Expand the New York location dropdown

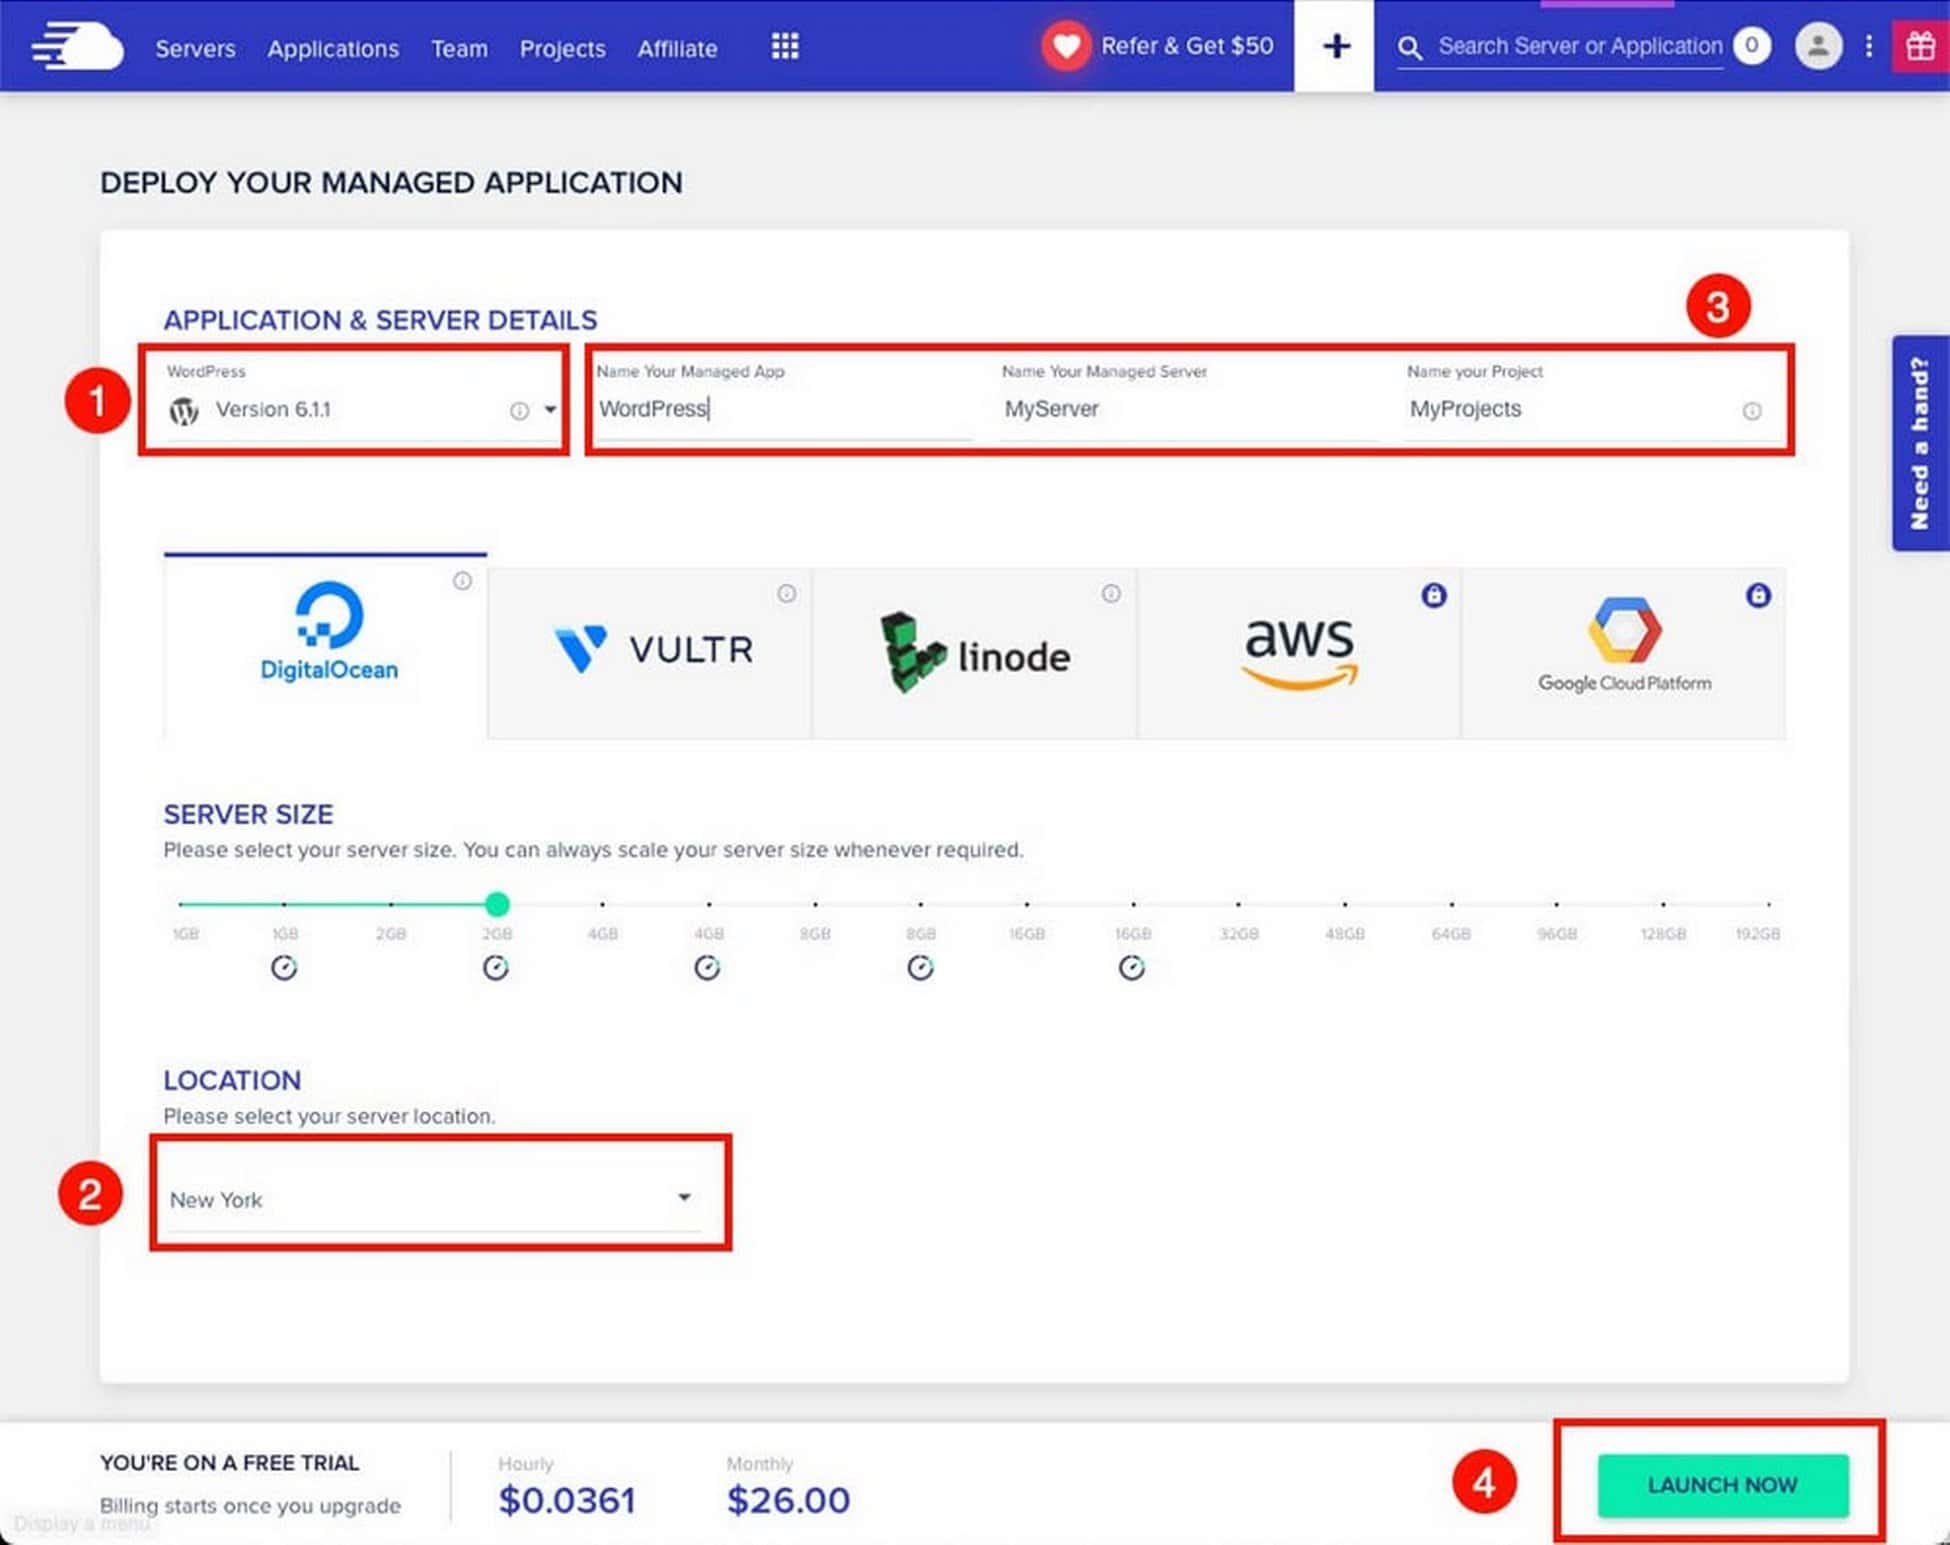(x=683, y=1196)
